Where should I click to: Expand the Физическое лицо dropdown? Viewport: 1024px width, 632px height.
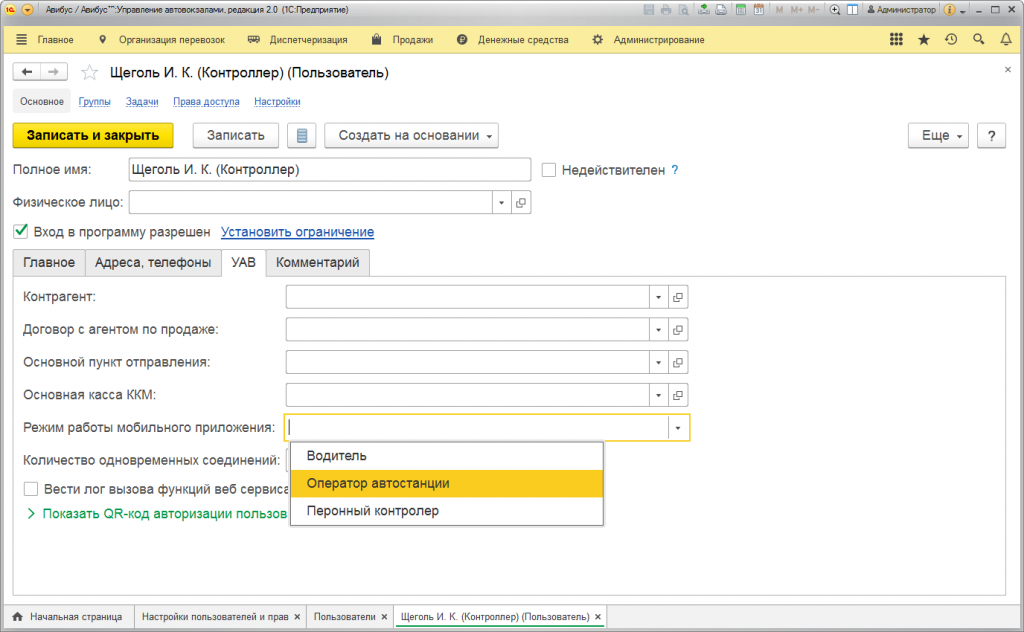click(x=502, y=203)
